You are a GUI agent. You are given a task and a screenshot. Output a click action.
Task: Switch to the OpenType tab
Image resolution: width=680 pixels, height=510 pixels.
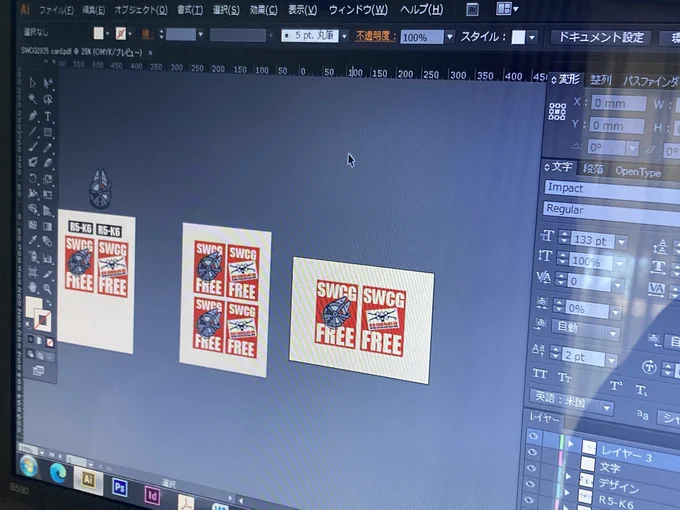click(638, 172)
